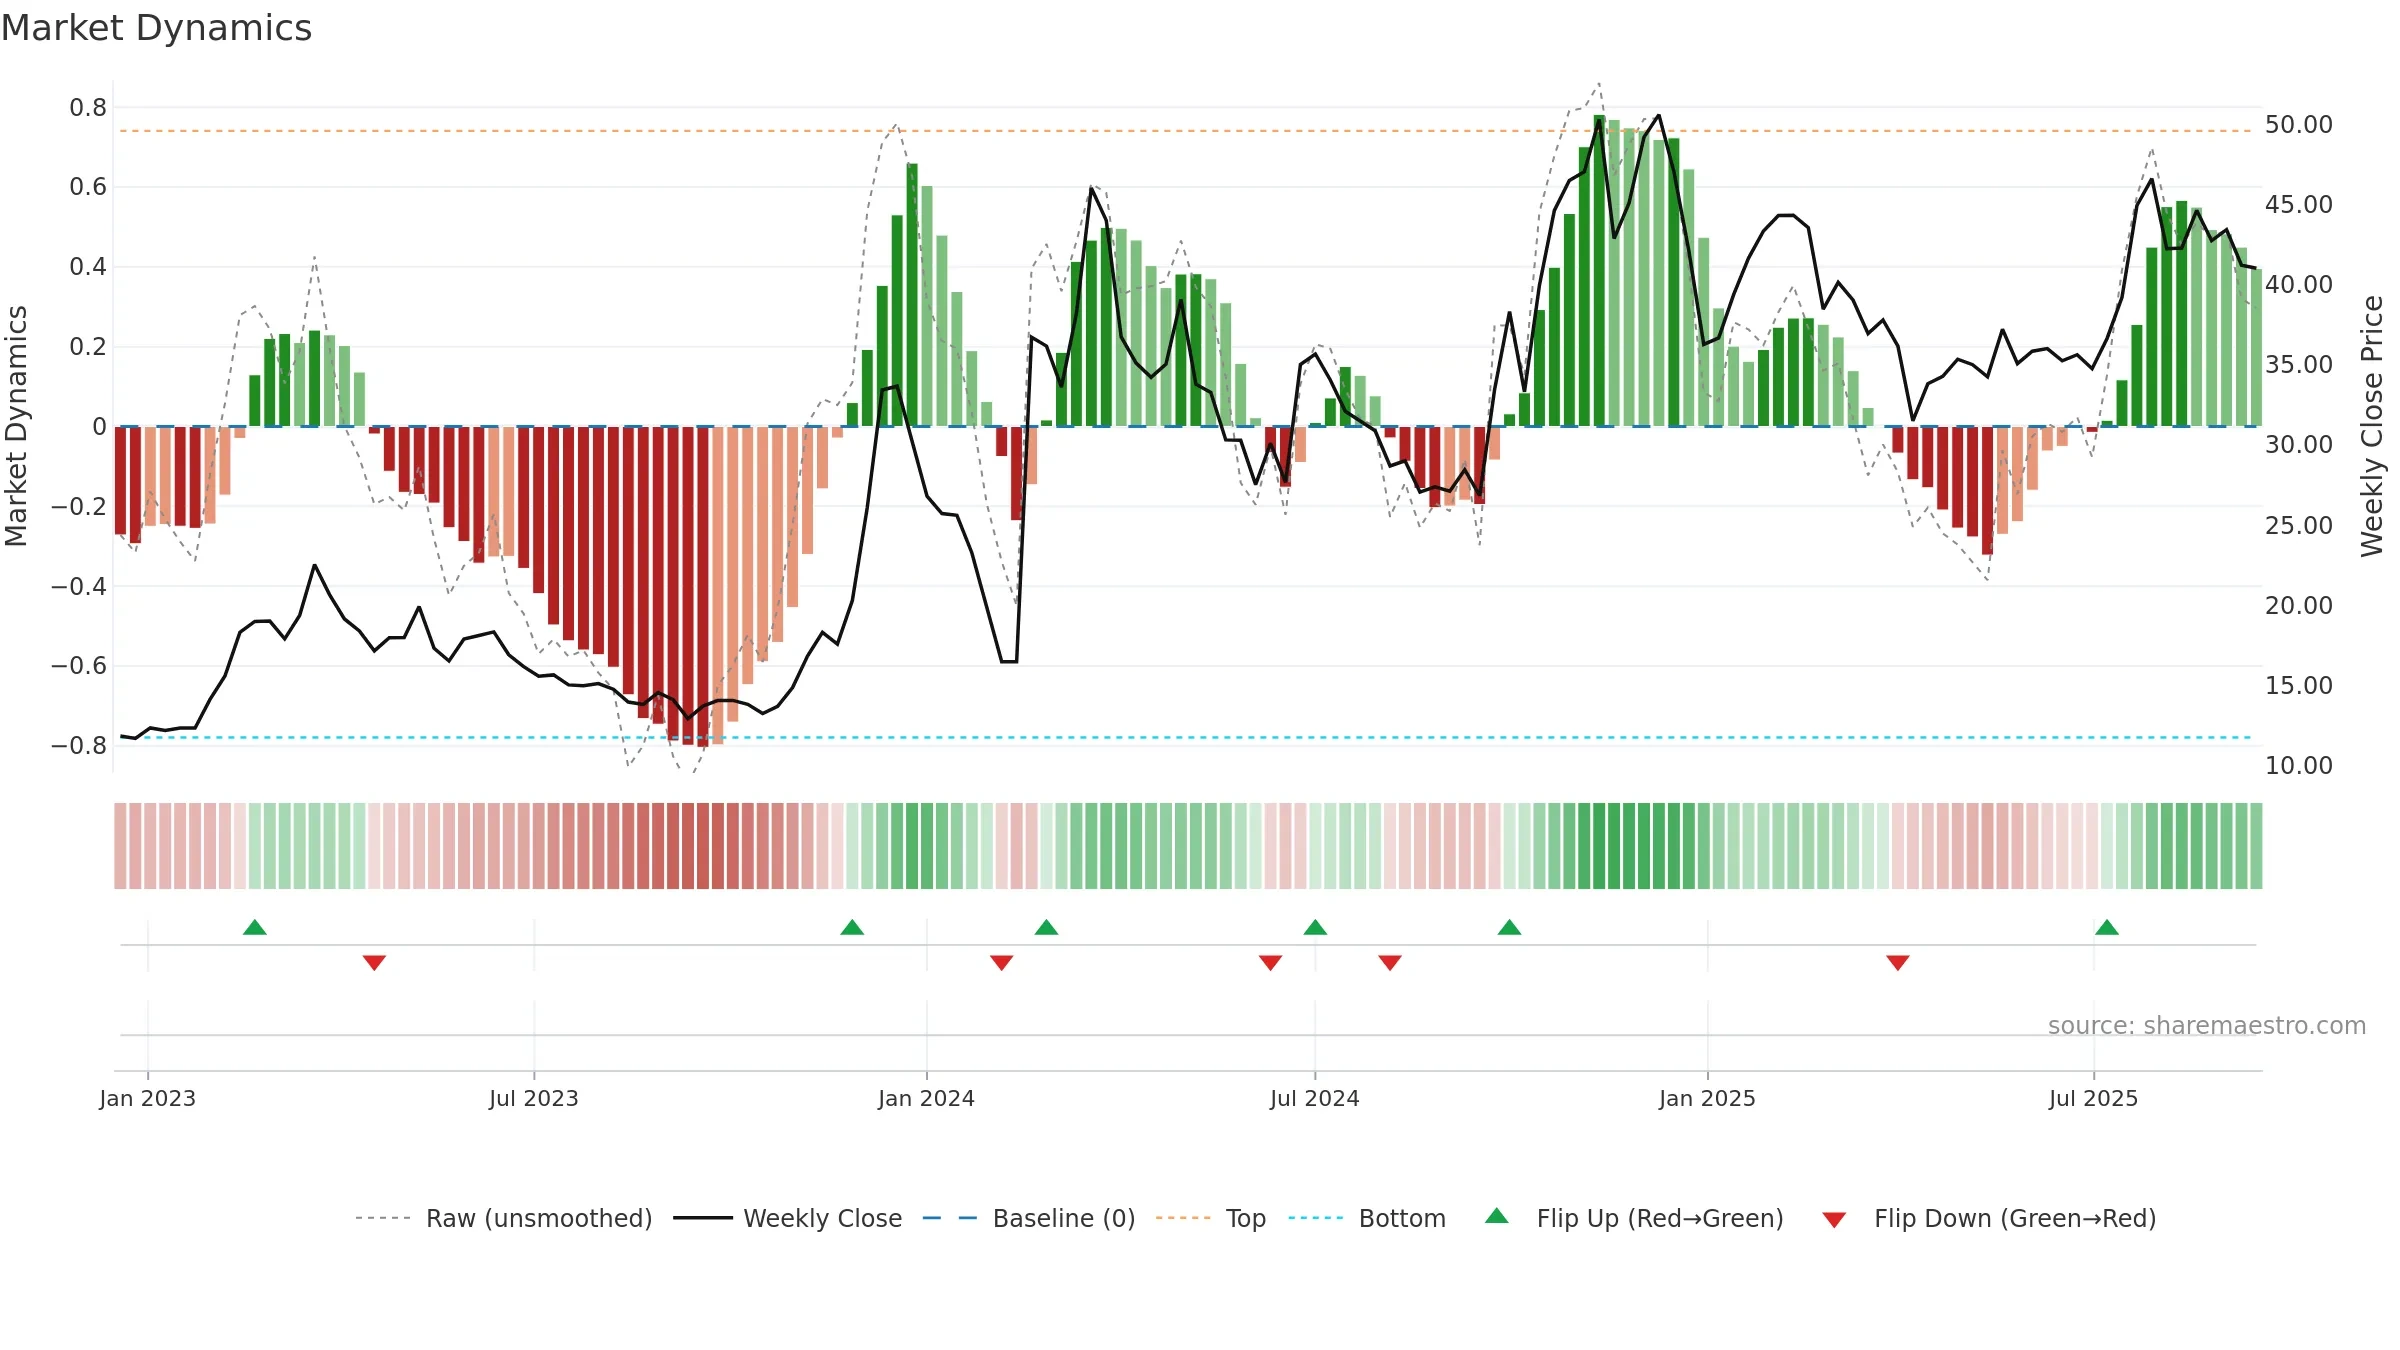This screenshot has height=1350, width=2400.
Task: Toggle the Bottom legend entry
Action: tap(1367, 1218)
